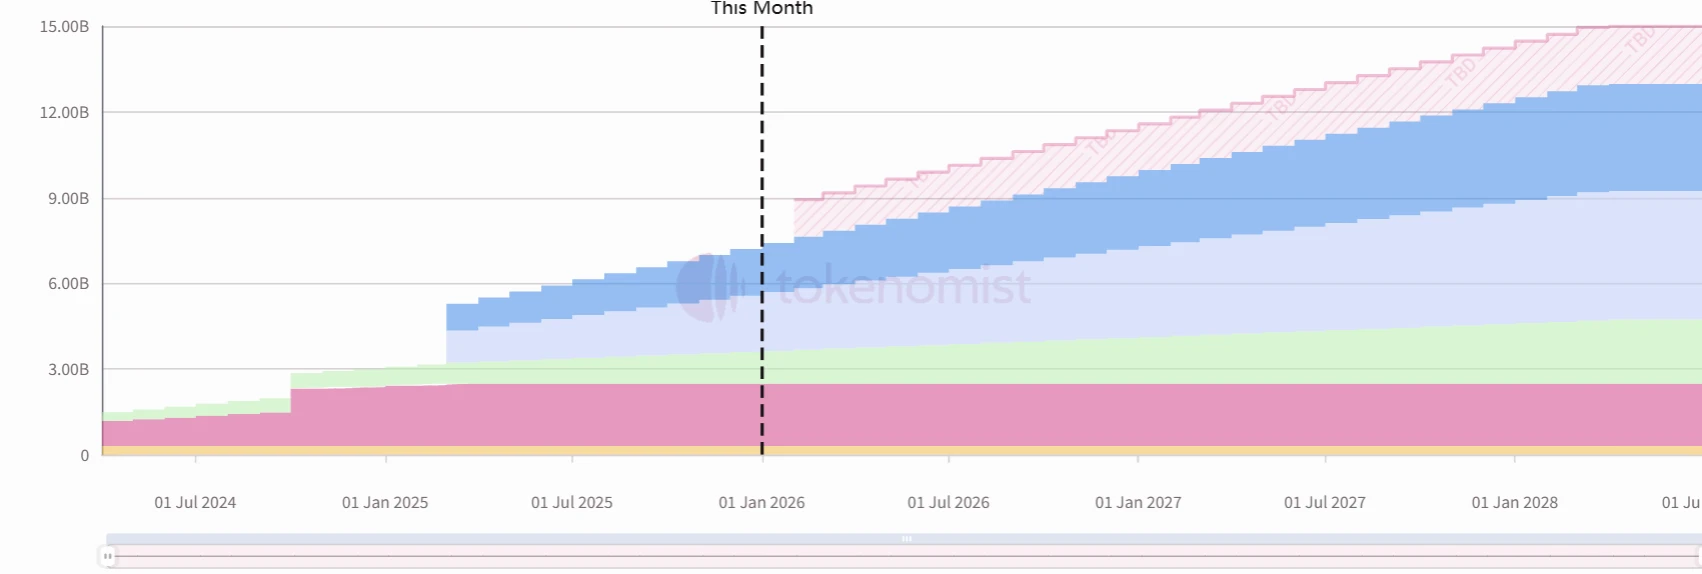The image size is (1702, 574).
Task: Click the 01 Jul 2027 date label
Action: [1325, 503]
